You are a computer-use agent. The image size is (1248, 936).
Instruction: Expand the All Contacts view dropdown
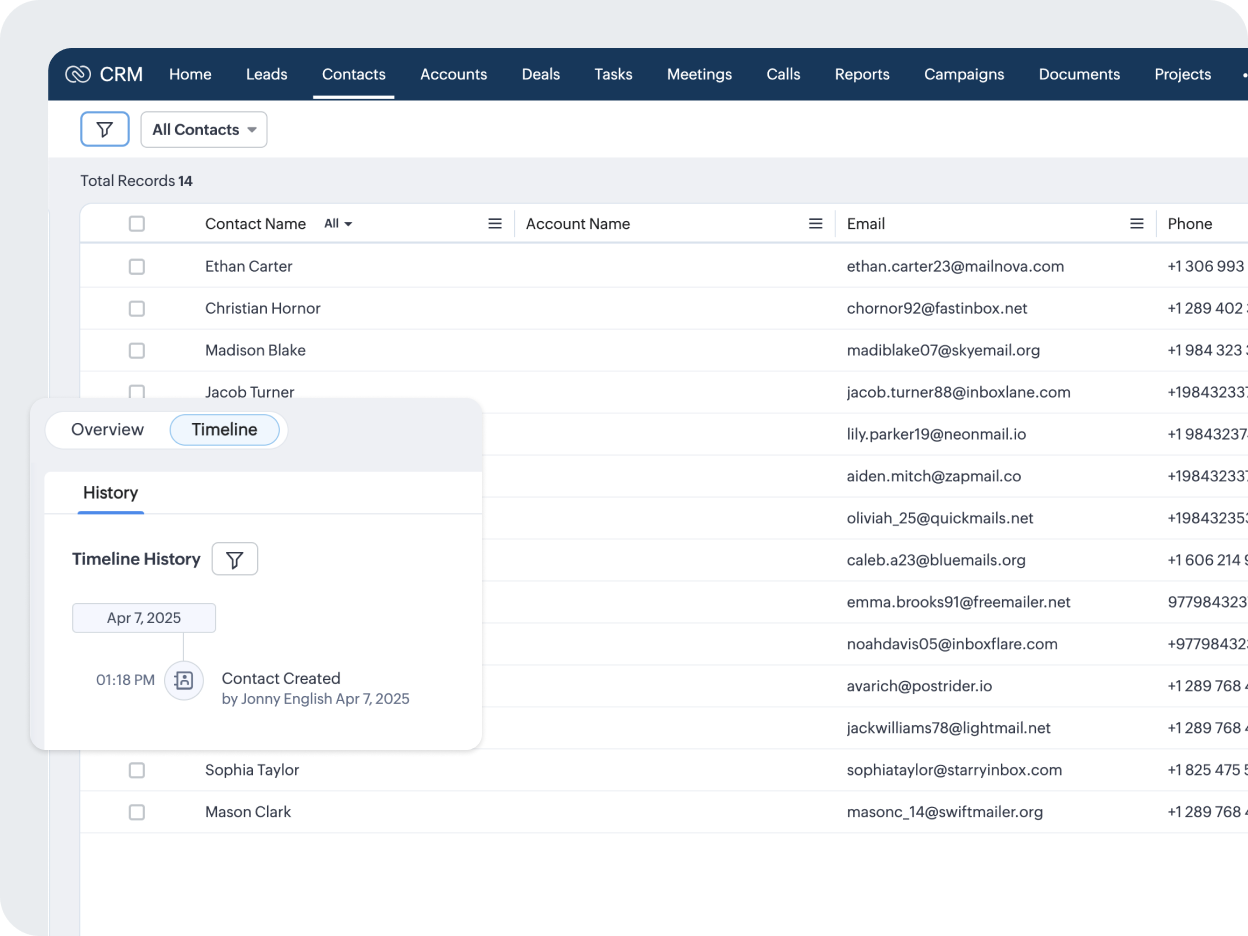point(204,129)
